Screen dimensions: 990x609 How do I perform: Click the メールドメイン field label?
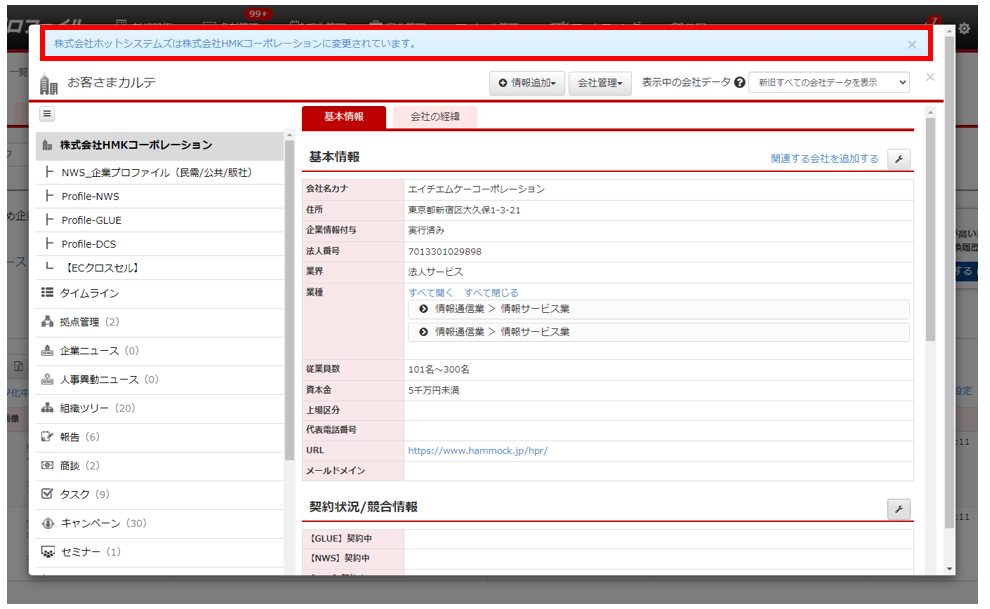(x=336, y=471)
